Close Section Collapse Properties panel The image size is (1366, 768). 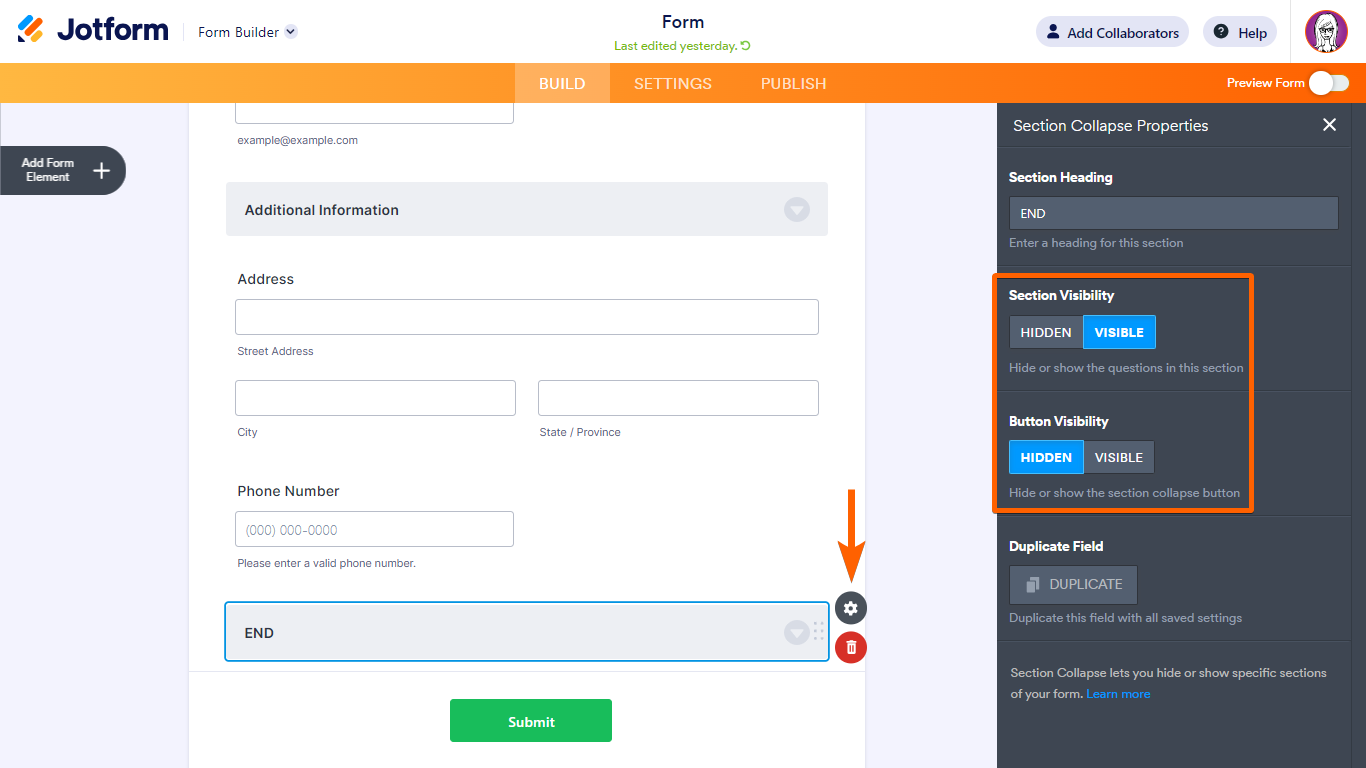[x=1329, y=125]
